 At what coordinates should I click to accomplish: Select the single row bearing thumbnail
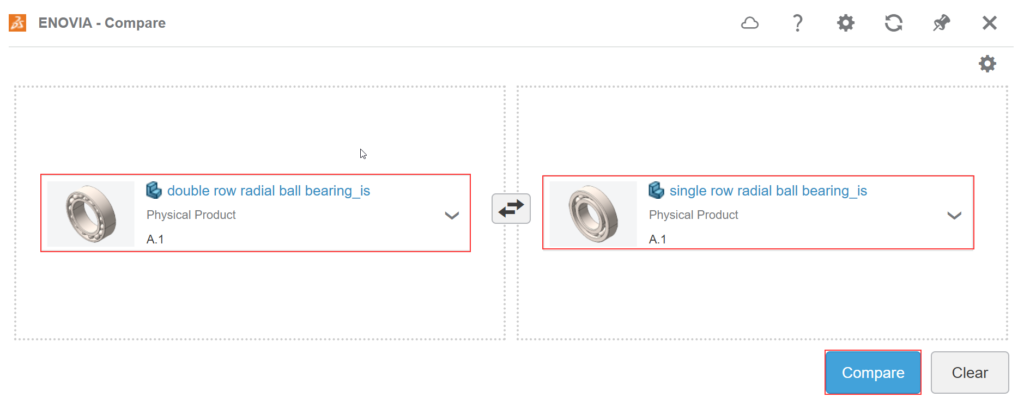593,214
